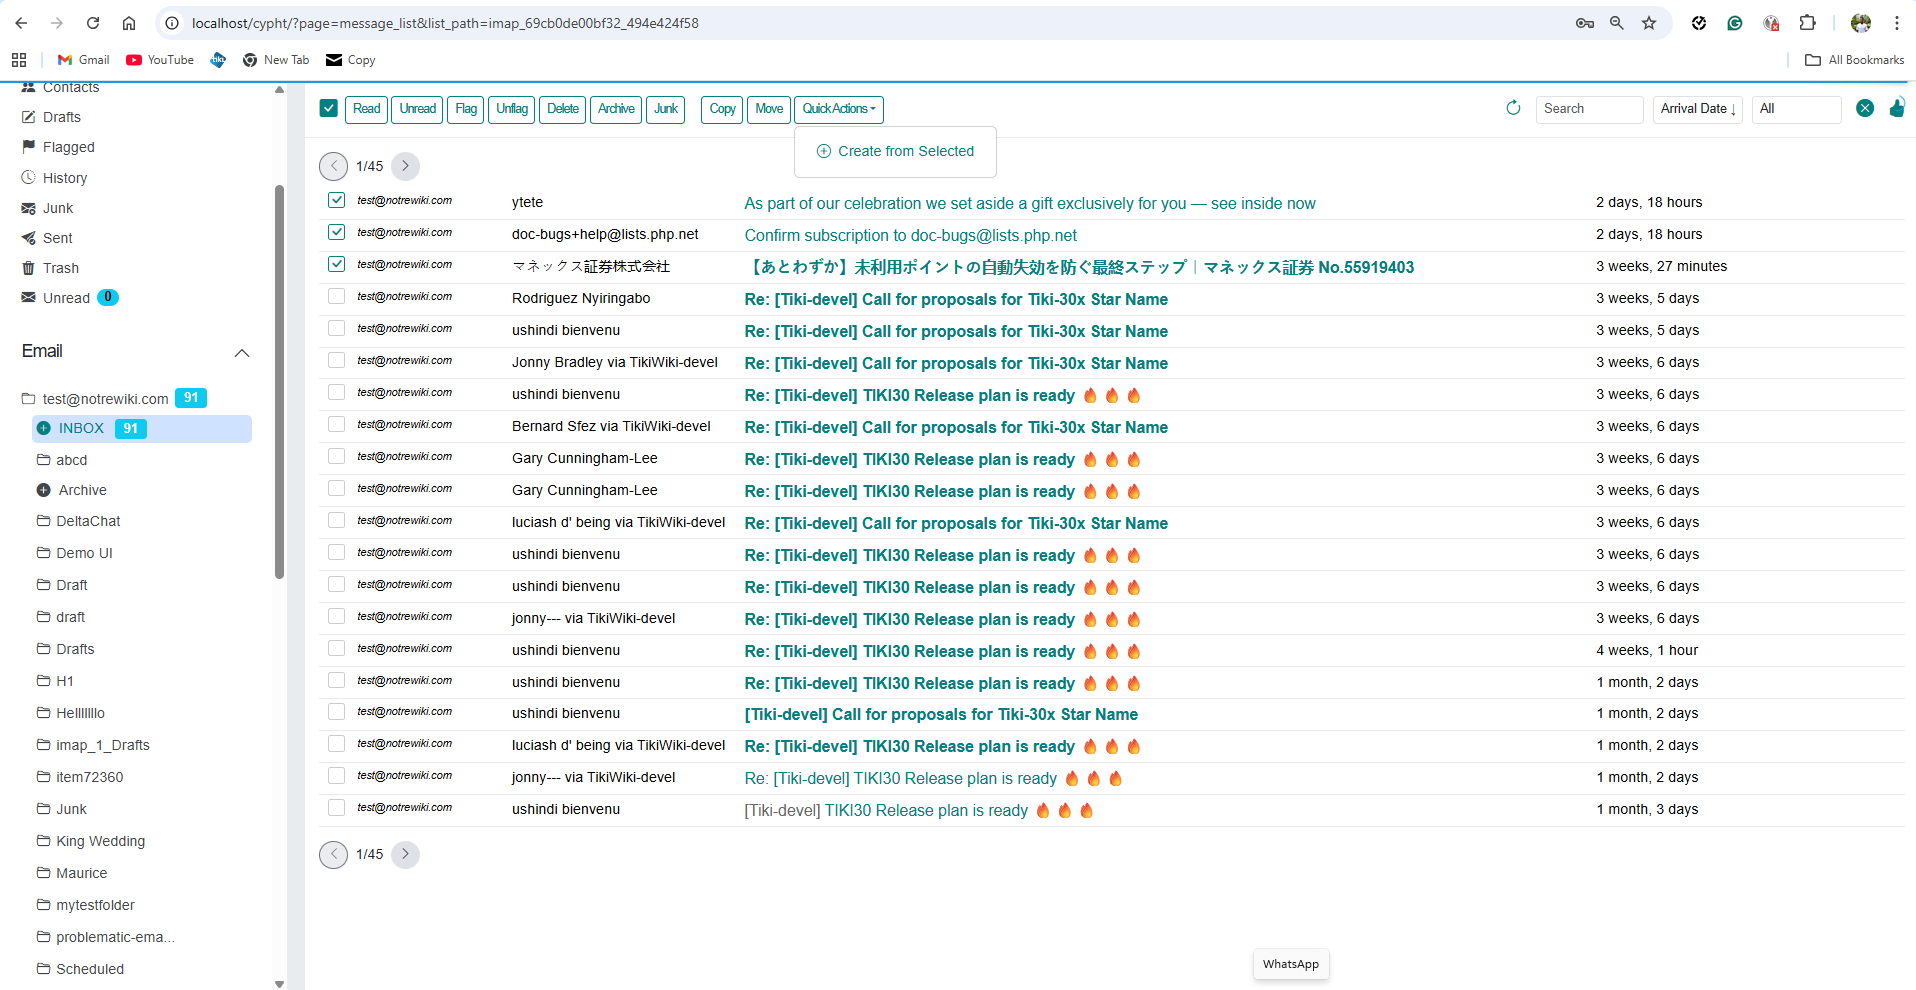
Task: Open the QuickActions dropdown
Action: 838,109
